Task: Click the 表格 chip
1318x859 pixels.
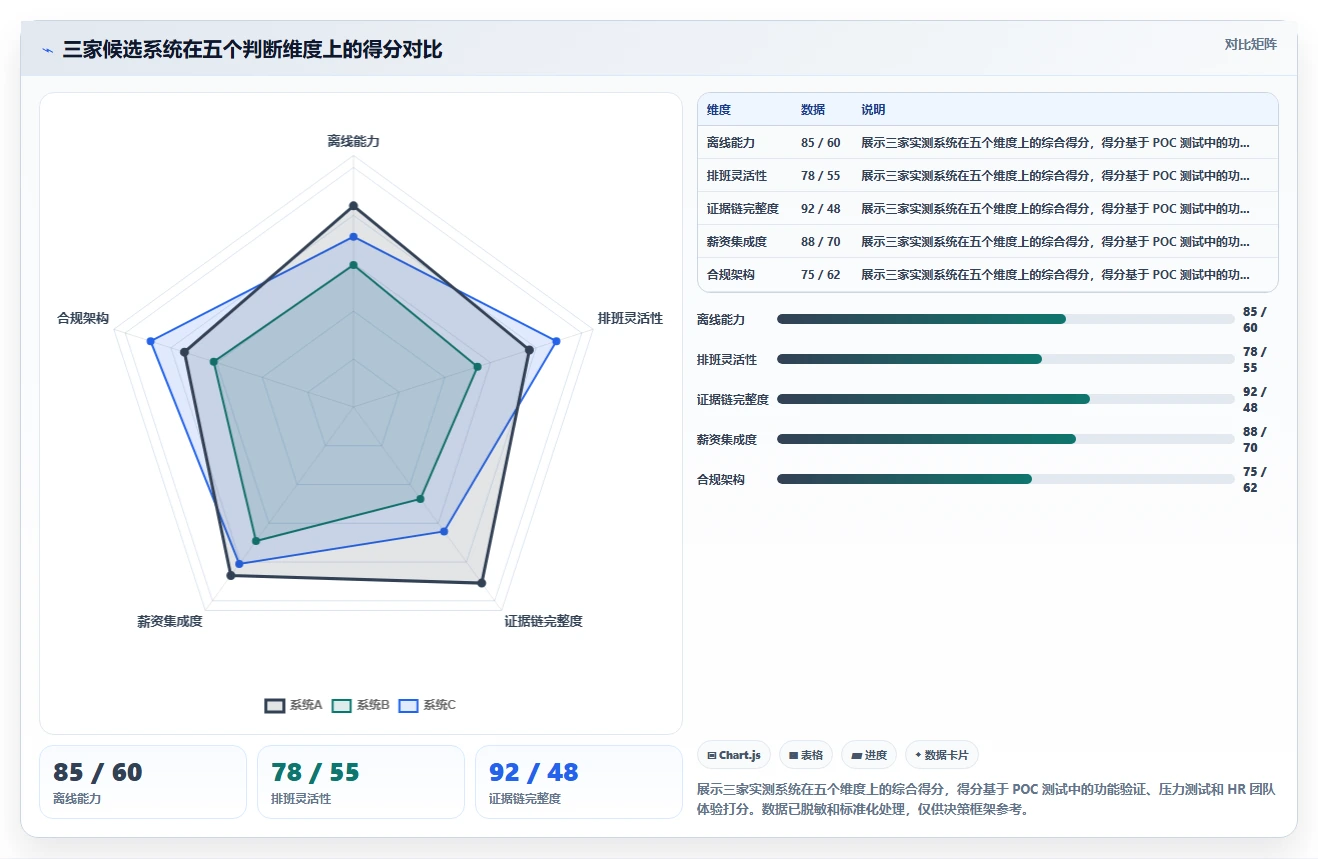Action: [x=805, y=755]
